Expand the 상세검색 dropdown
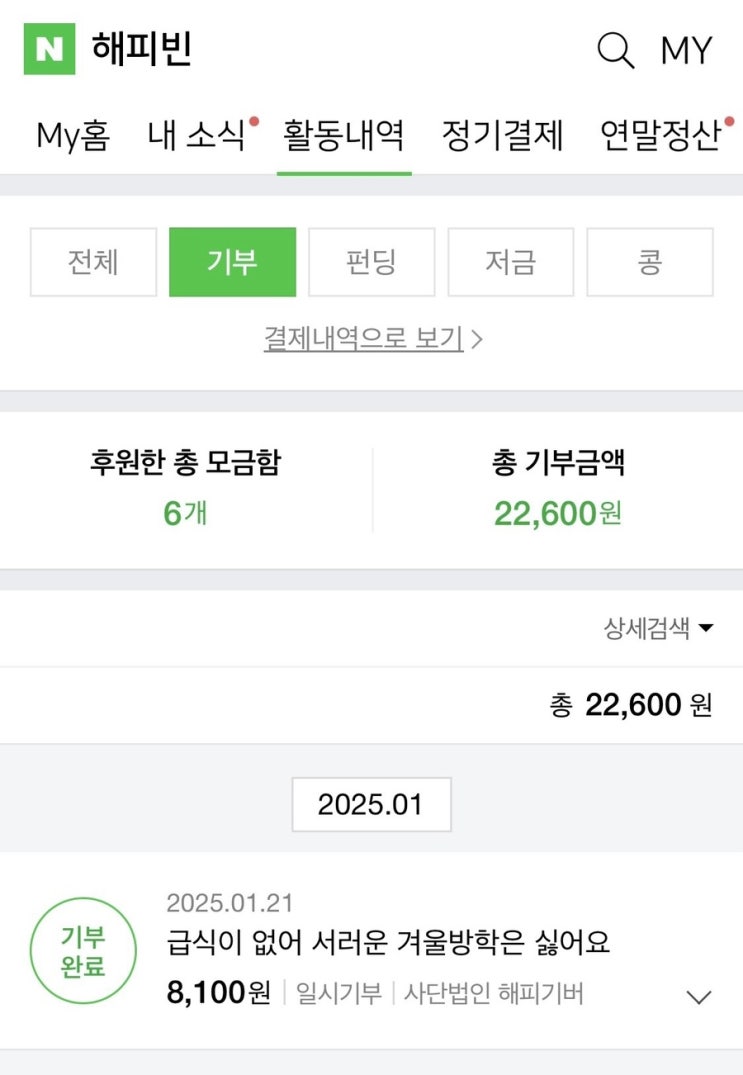 click(659, 628)
